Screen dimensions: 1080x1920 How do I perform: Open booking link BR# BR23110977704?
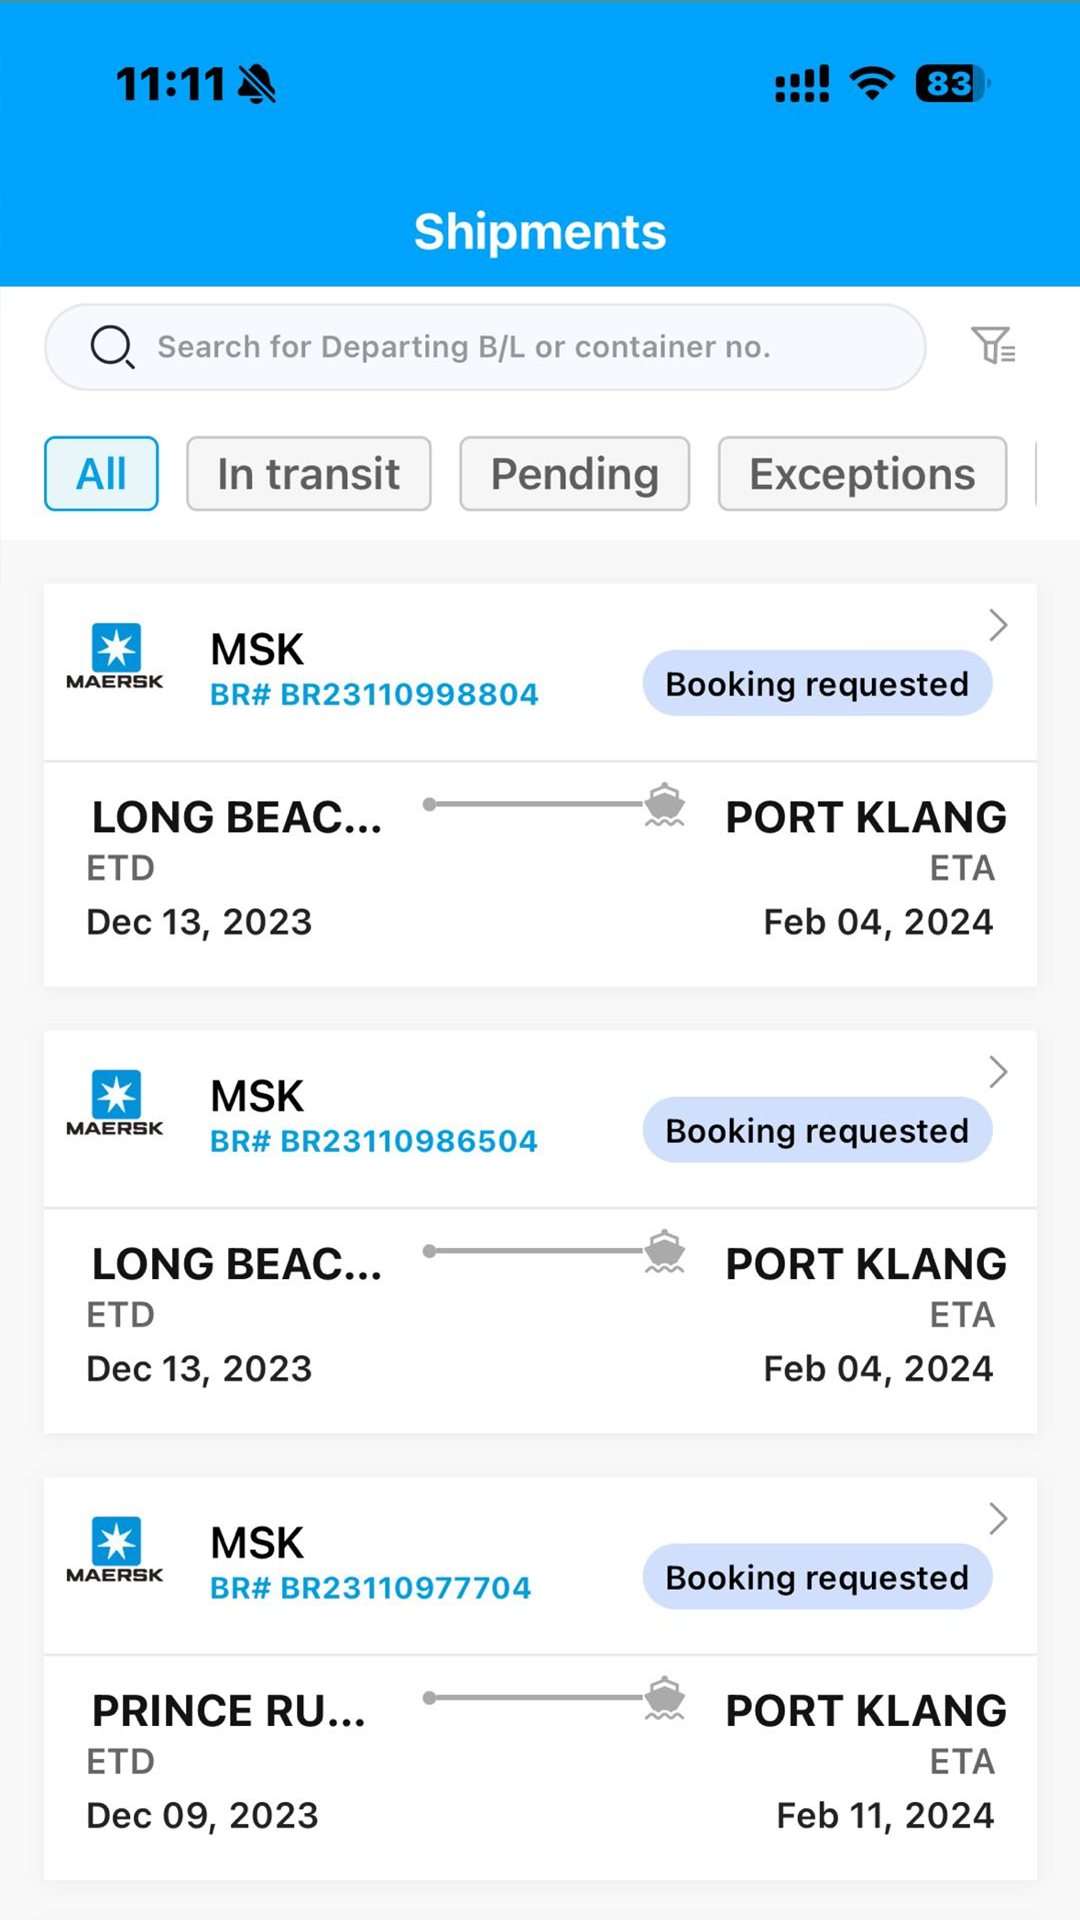tap(370, 1588)
